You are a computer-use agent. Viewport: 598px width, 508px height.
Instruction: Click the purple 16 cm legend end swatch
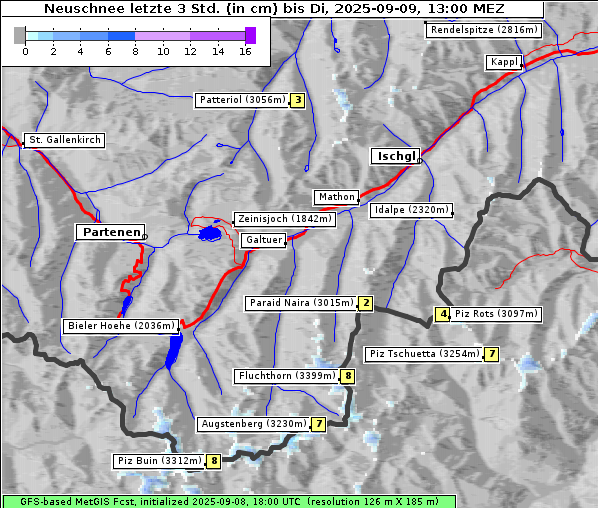pos(251,35)
